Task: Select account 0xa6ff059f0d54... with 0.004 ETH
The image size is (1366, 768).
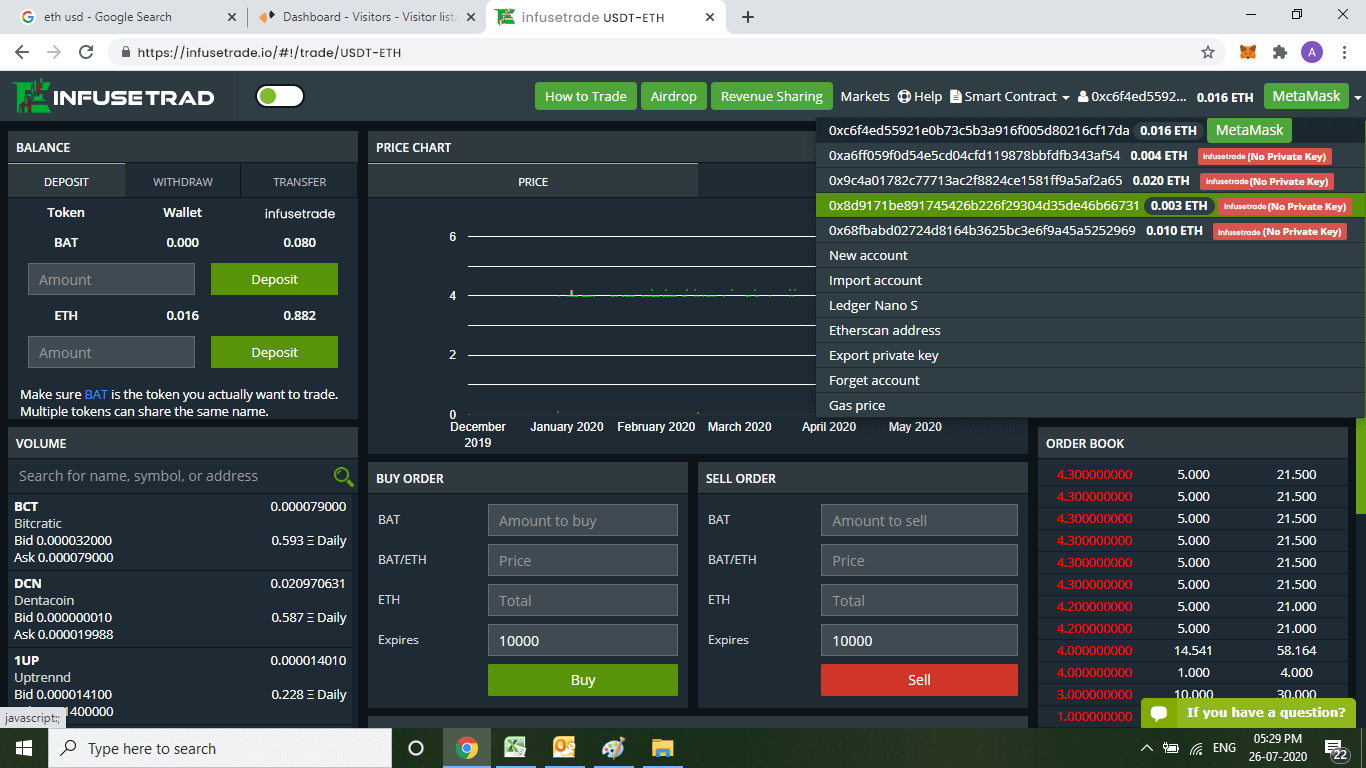Action: click(x=1090, y=156)
